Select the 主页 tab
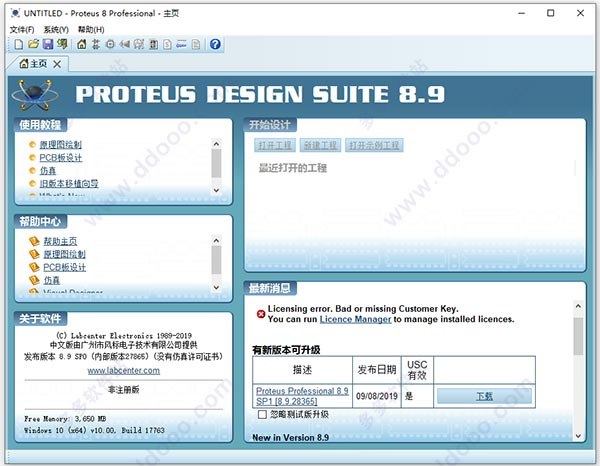 point(38,64)
